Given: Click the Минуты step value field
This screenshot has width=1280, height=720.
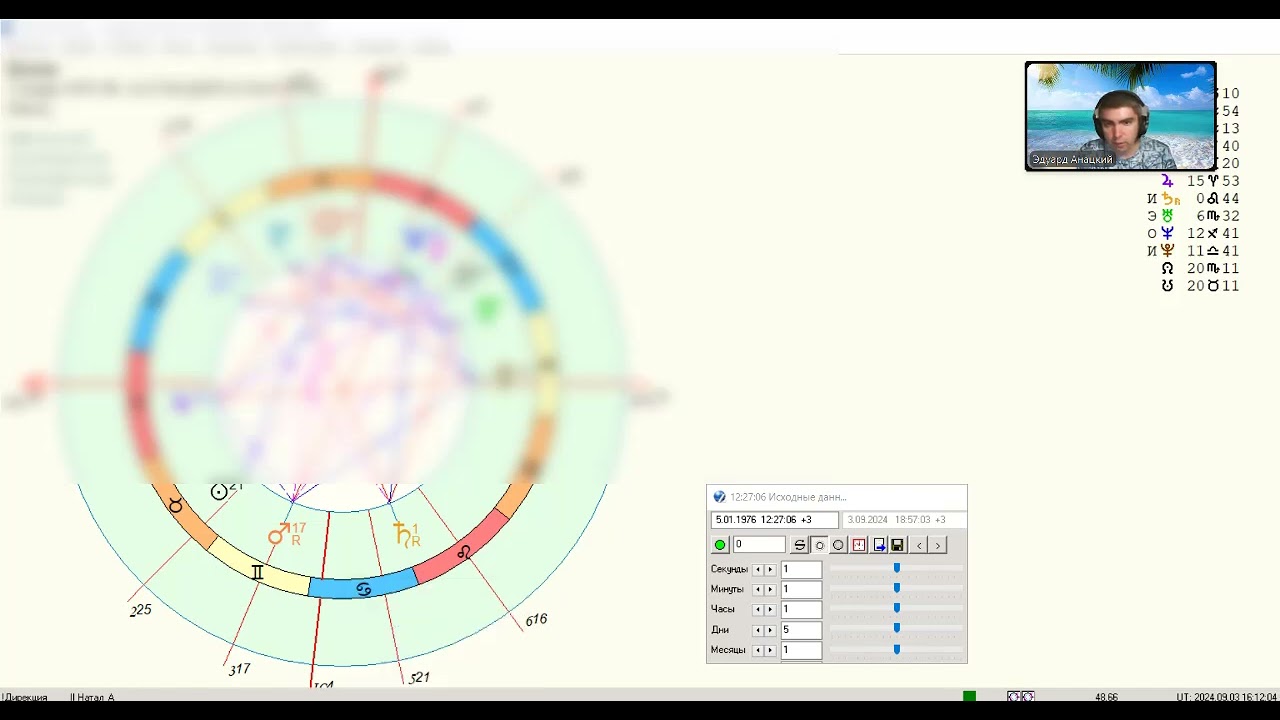Looking at the screenshot, I should pos(801,590).
